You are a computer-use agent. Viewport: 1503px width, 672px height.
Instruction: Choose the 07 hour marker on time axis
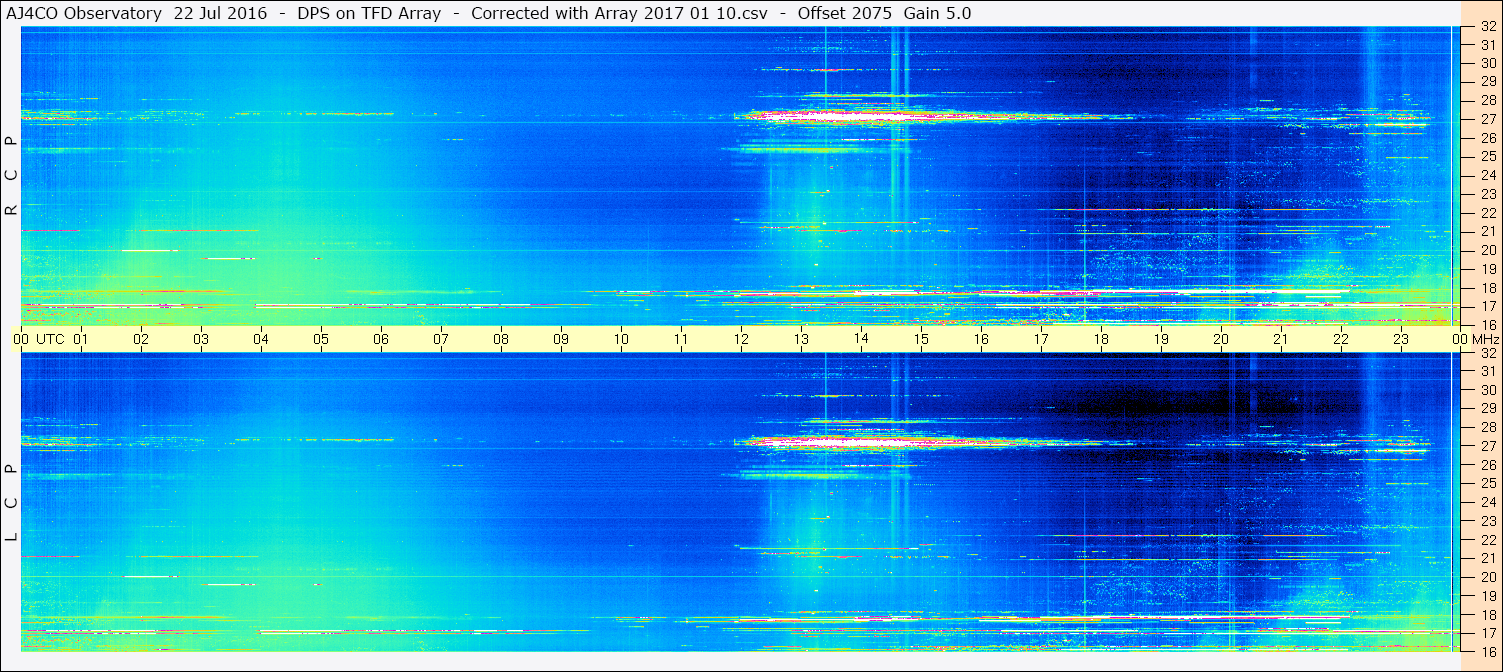pyautogui.click(x=441, y=339)
